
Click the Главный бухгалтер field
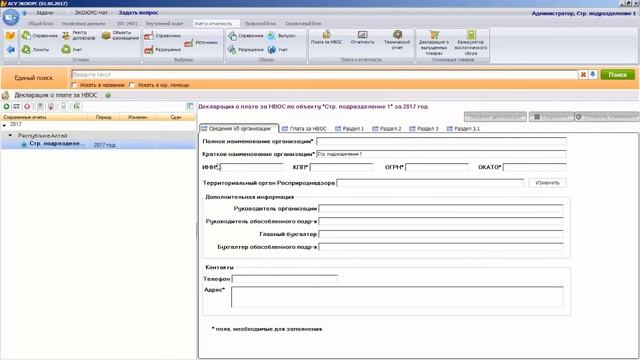(441, 234)
